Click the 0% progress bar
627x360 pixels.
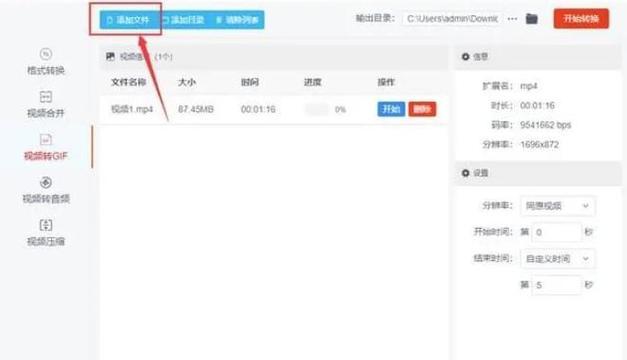317,109
